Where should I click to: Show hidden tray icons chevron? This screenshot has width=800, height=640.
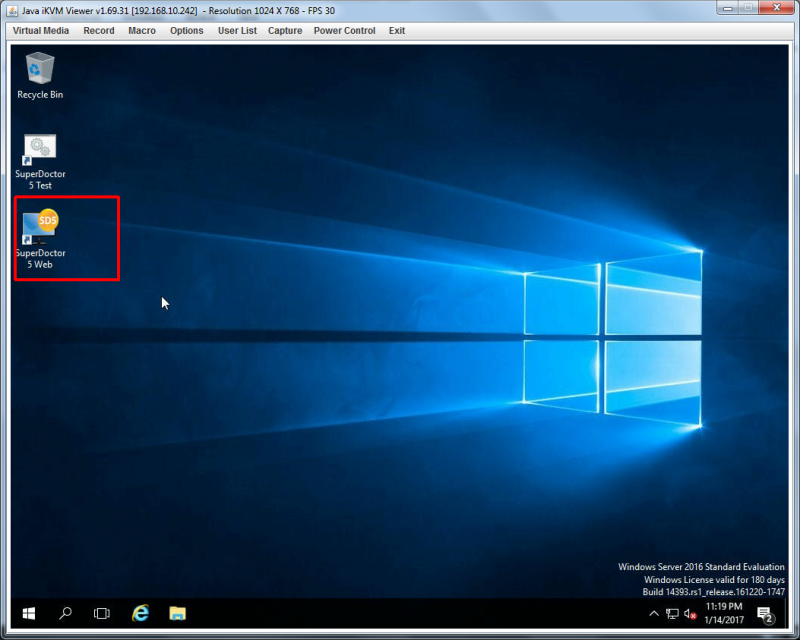(654, 614)
